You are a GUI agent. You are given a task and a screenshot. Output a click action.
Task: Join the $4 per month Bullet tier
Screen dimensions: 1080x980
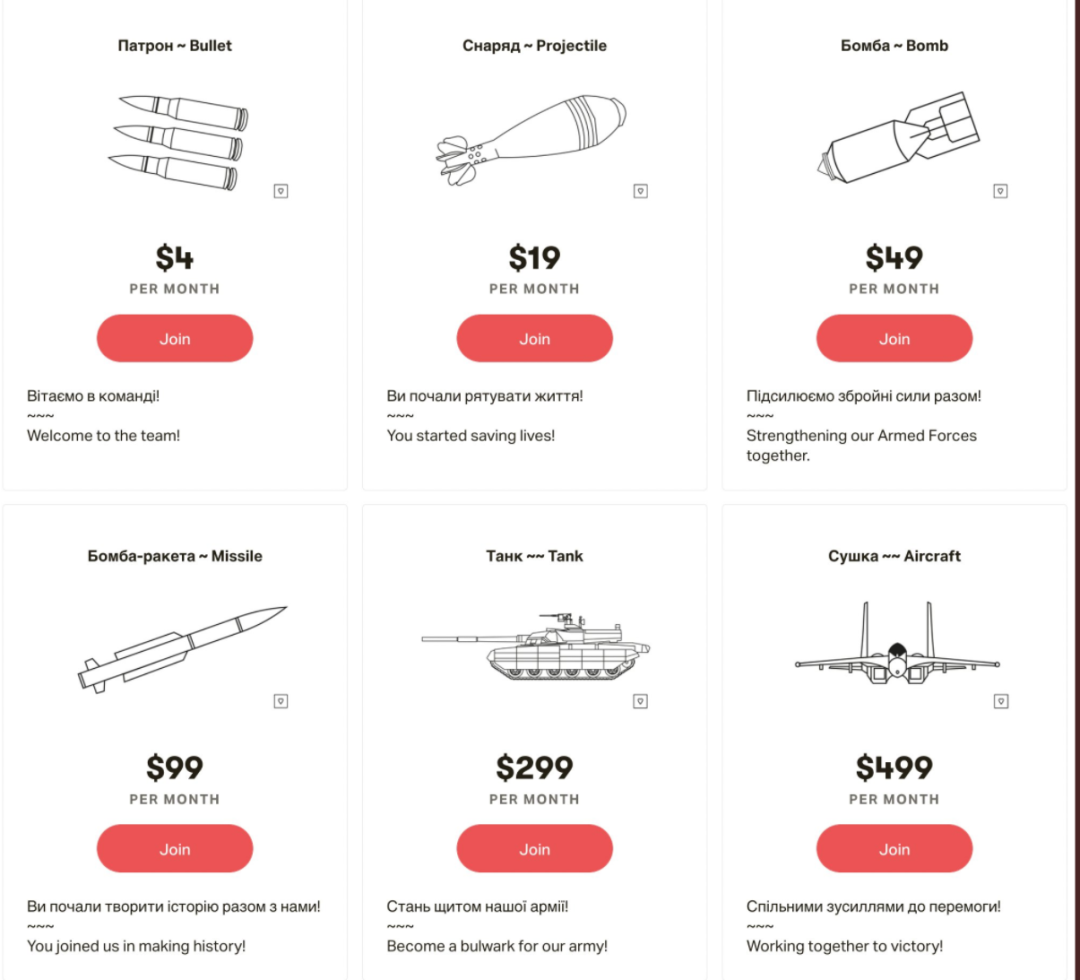[x=175, y=338]
